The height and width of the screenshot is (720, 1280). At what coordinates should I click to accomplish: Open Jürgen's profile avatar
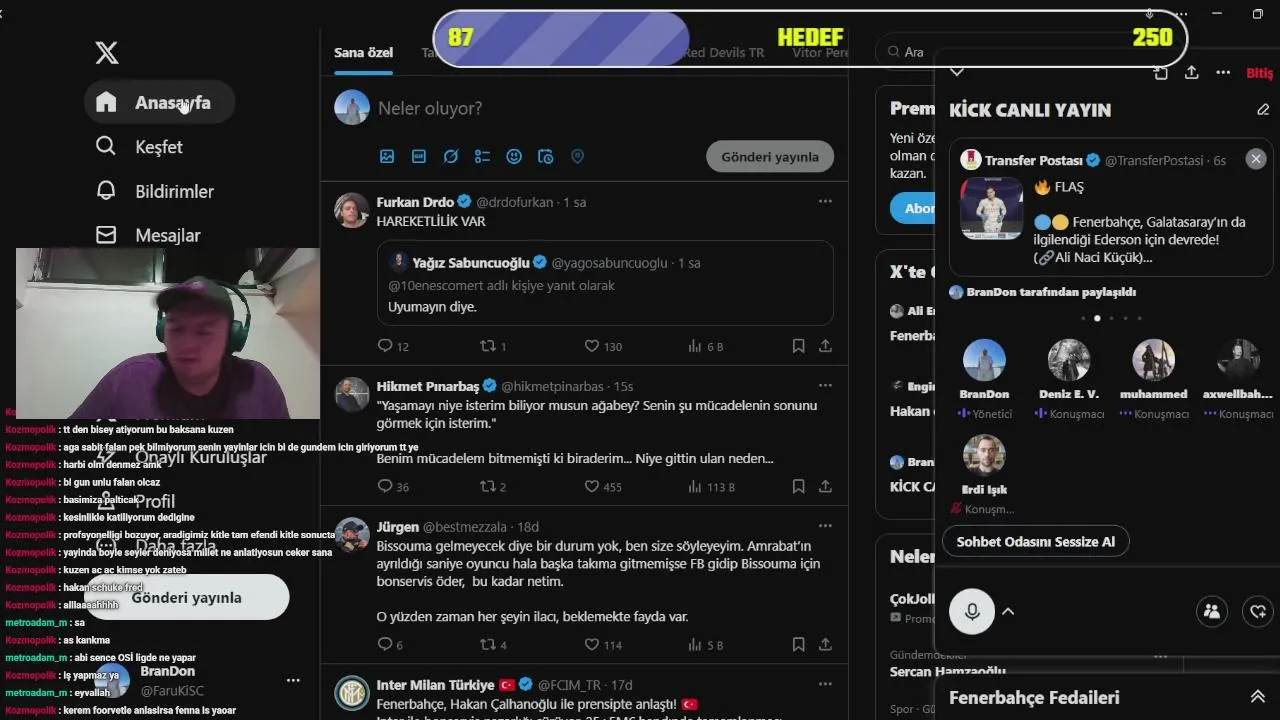[352, 535]
